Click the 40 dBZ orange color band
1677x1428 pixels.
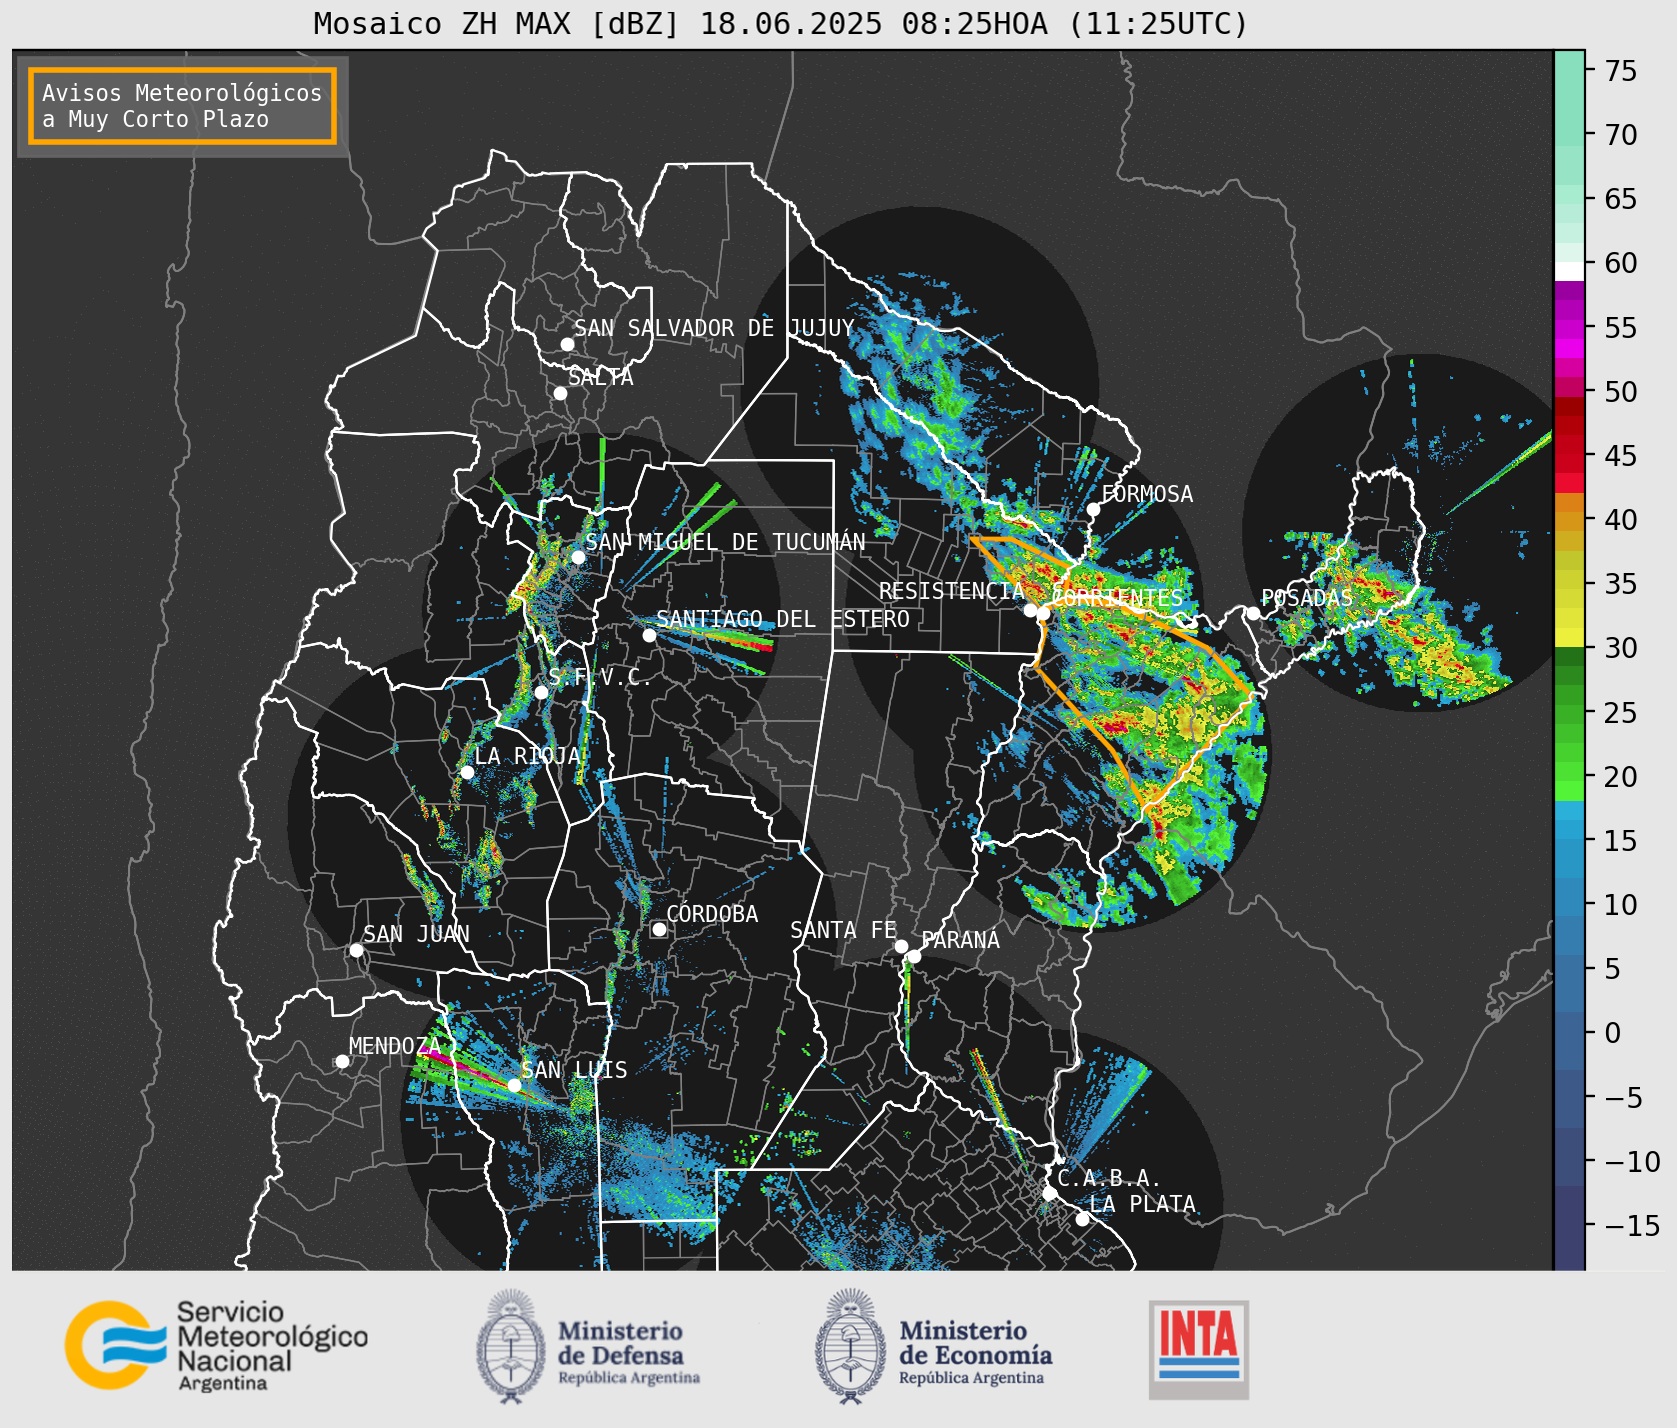pos(1569,520)
